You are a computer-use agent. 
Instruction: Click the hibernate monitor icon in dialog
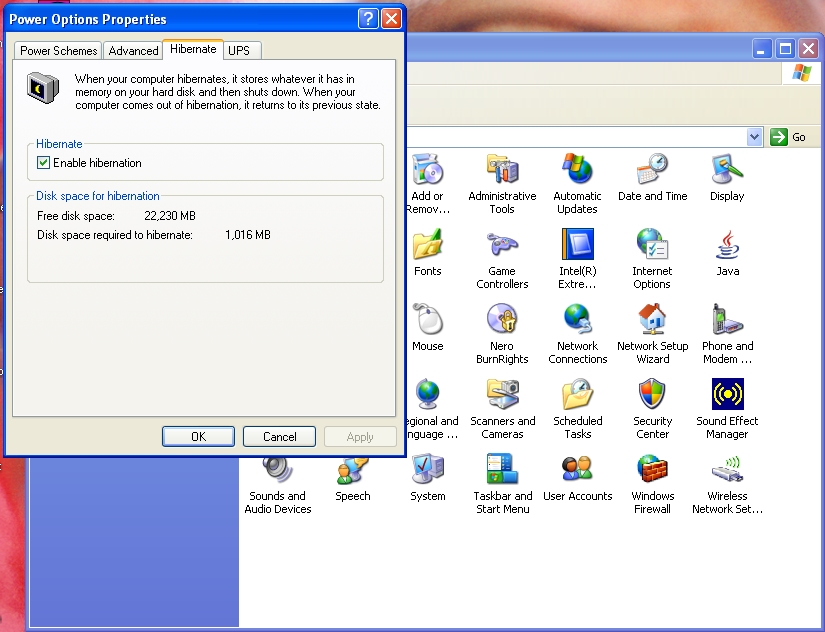coord(43,87)
